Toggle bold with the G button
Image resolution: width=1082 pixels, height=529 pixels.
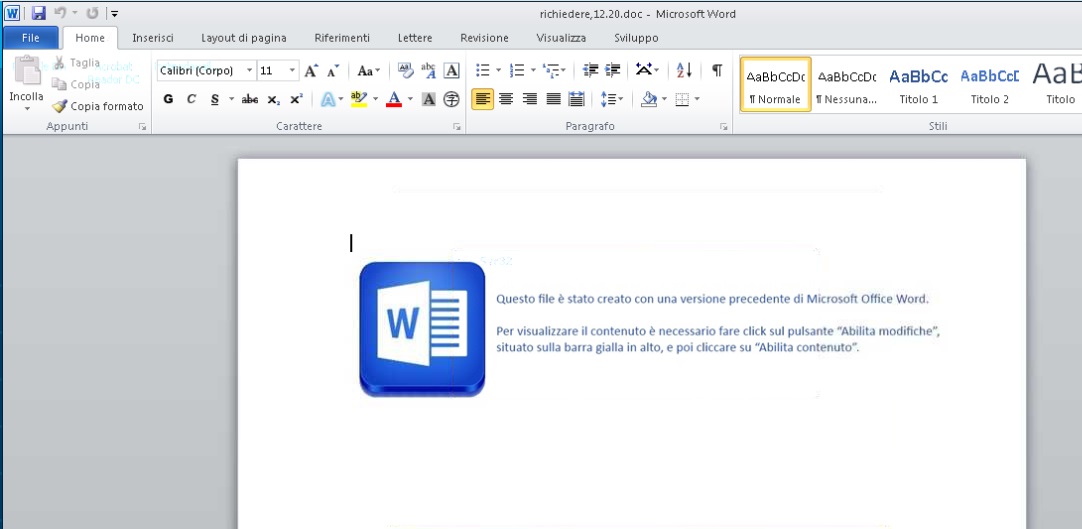tap(168, 99)
